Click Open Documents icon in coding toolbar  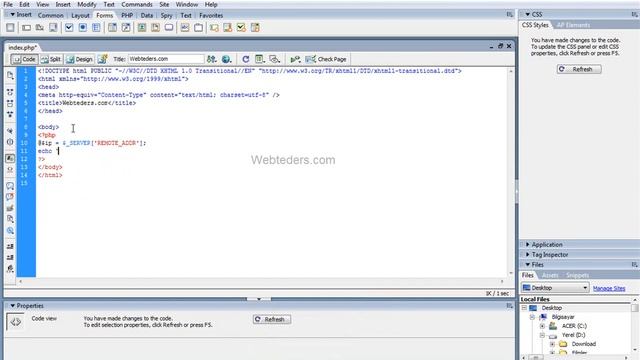click(x=10, y=76)
